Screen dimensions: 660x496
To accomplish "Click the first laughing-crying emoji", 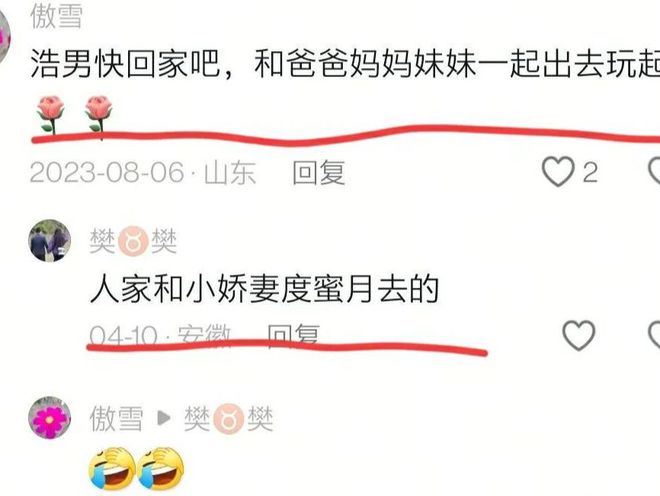I will (x=112, y=469).
